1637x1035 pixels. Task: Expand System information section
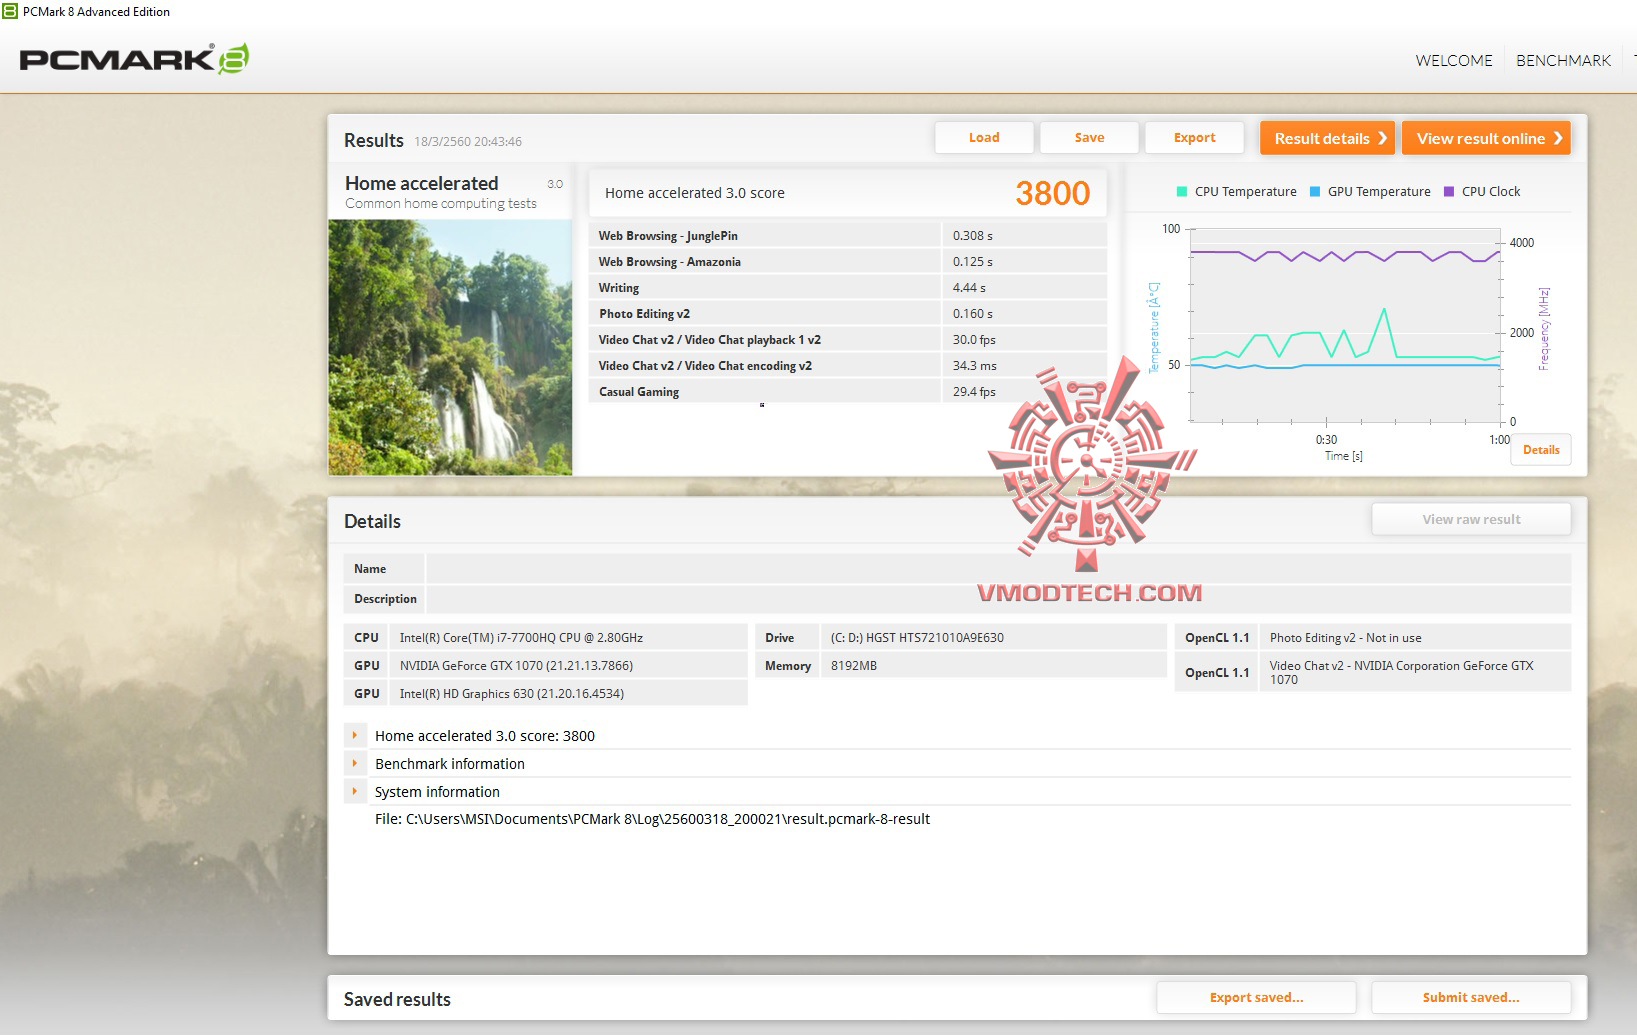354,791
